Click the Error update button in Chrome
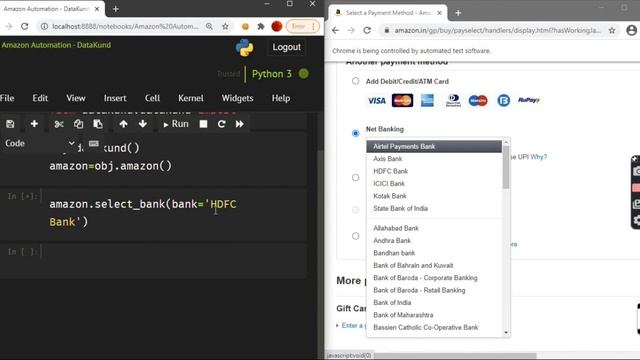Screen dimensions: 640x360 [x=303, y=27]
